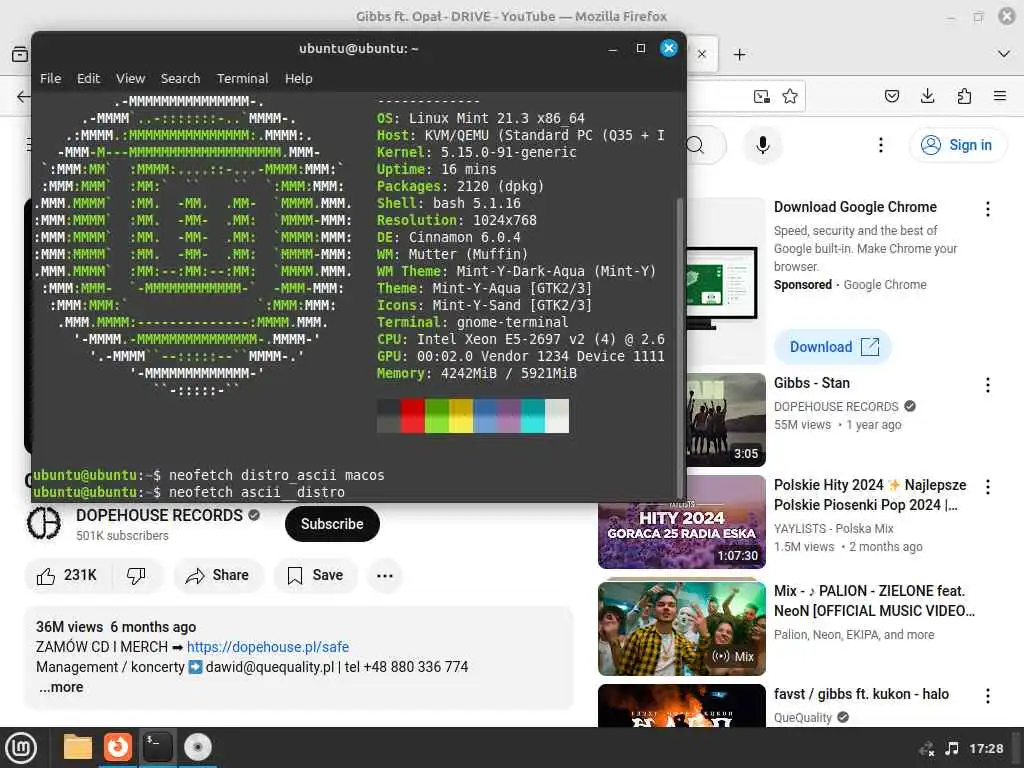This screenshot has height=768, width=1024.
Task: Save page to Pocket in Firefox
Action: 891,96
